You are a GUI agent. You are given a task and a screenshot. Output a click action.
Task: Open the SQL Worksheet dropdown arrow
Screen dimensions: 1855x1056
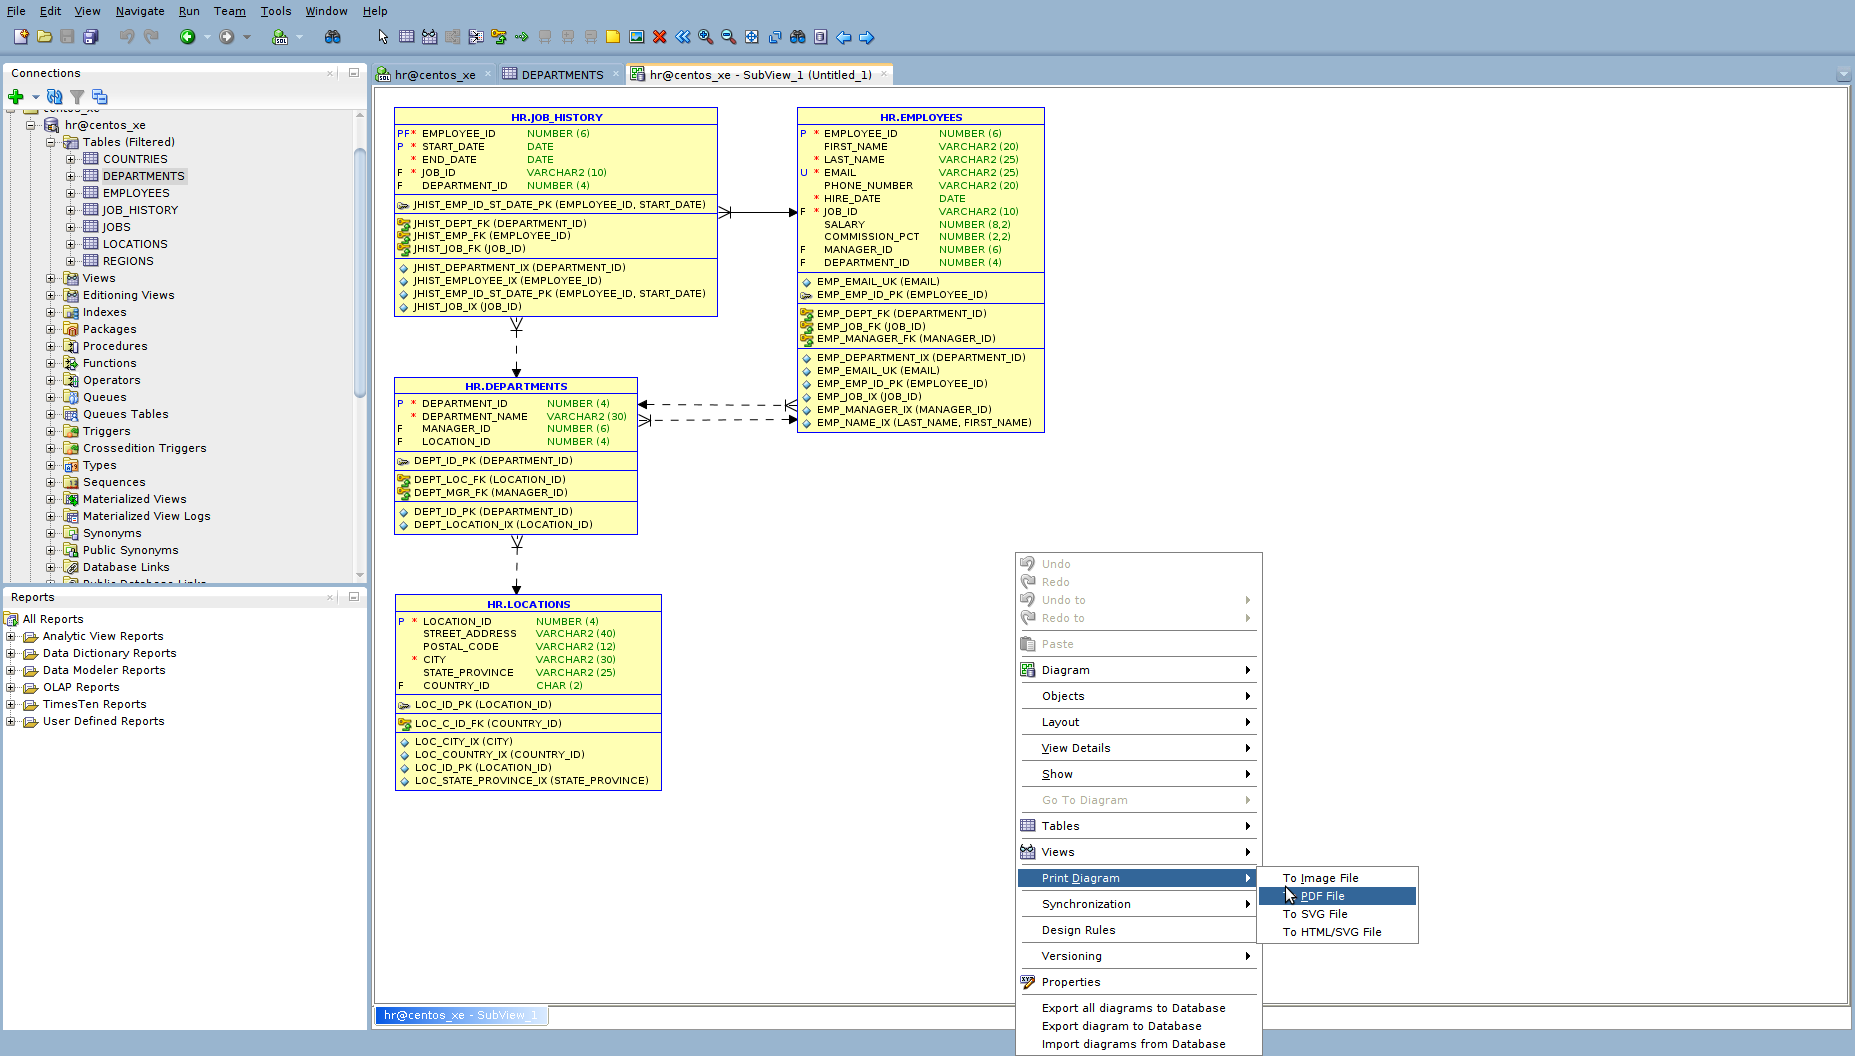point(299,37)
